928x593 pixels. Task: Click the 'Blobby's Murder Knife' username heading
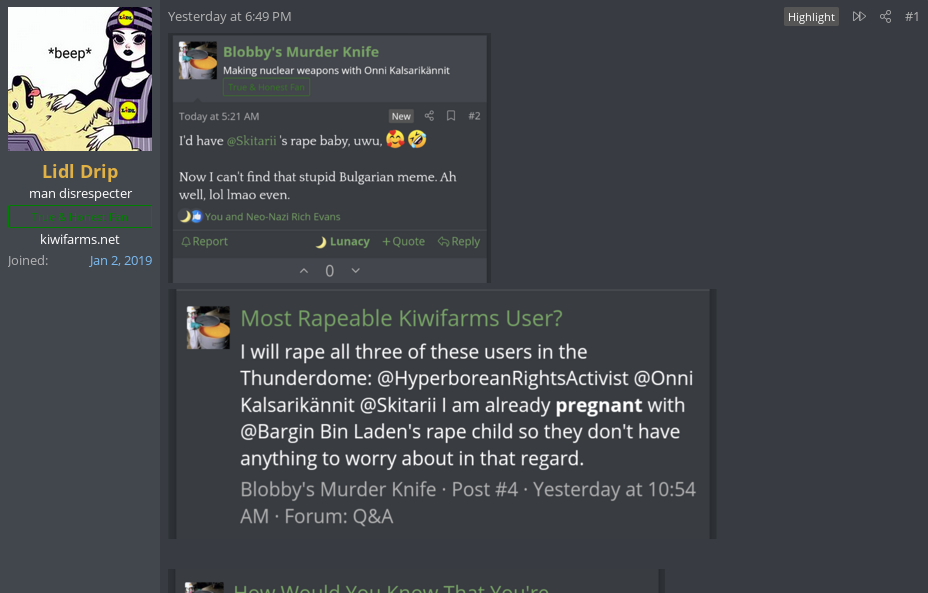pyautogui.click(x=301, y=52)
